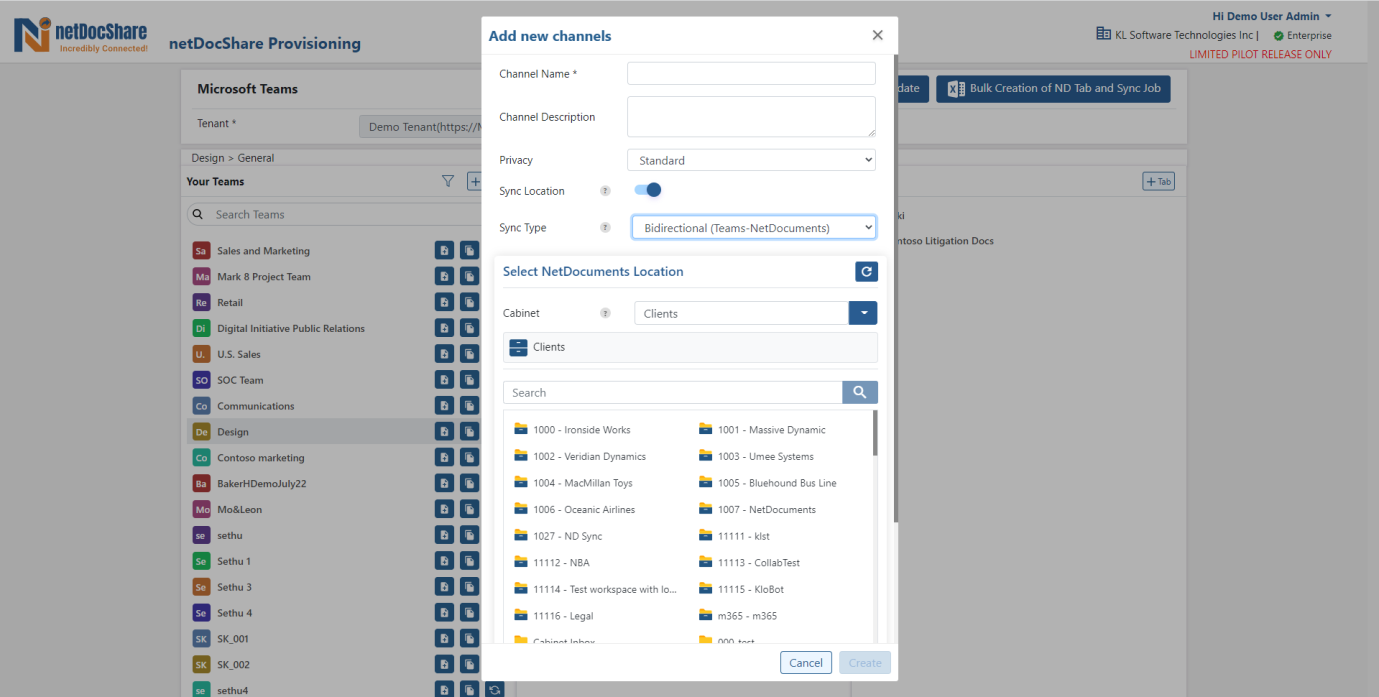Close the Add new channels dialog
1379x697 pixels.
coord(878,35)
